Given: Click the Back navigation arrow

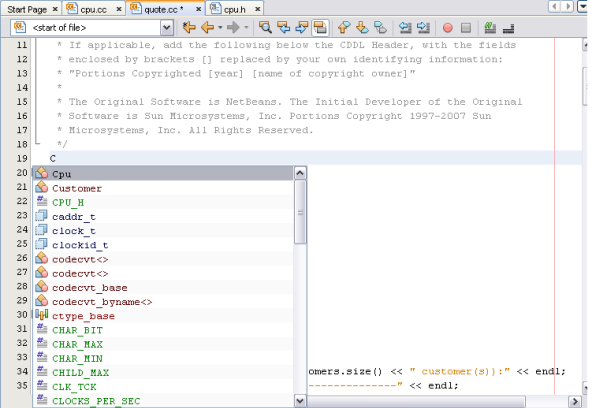Looking at the screenshot, I should click(208, 28).
